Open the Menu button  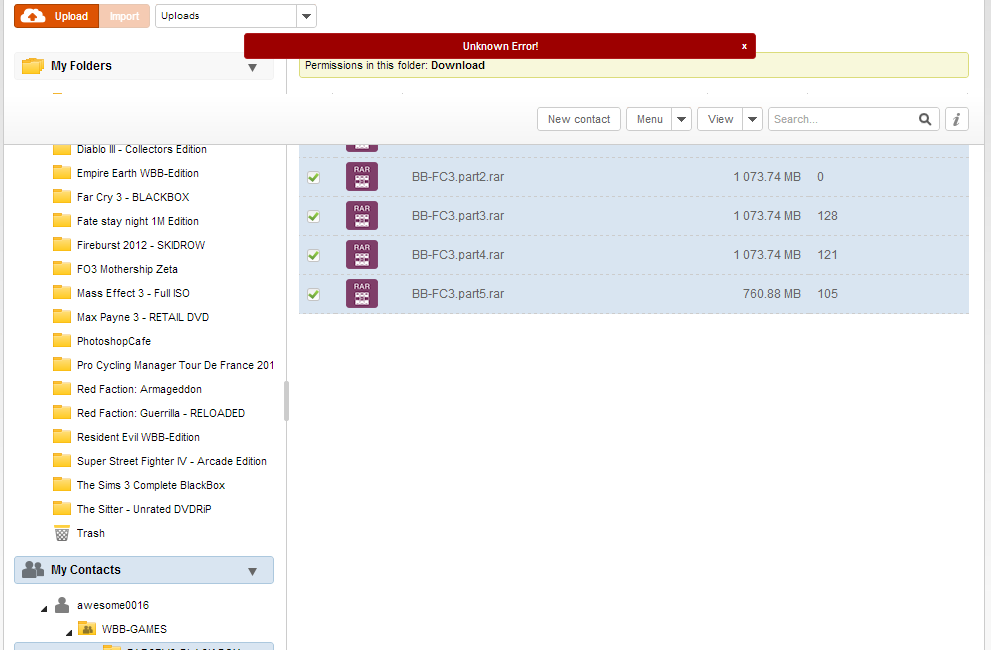pyautogui.click(x=649, y=119)
